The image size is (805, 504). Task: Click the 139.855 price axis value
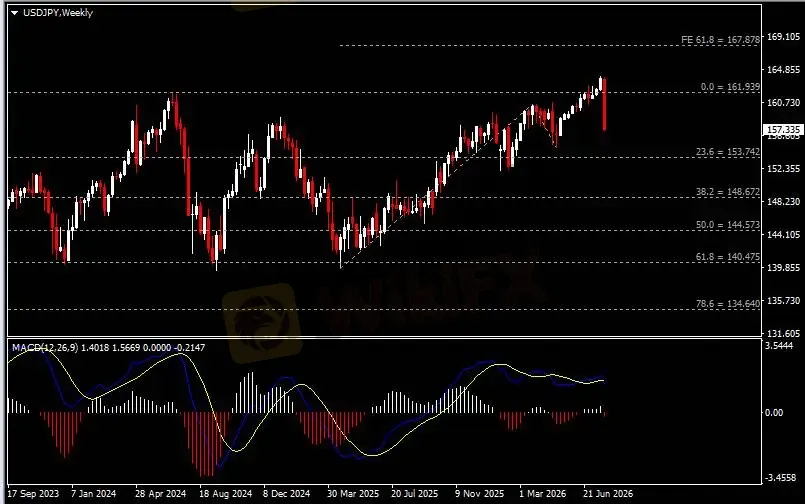tap(783, 267)
